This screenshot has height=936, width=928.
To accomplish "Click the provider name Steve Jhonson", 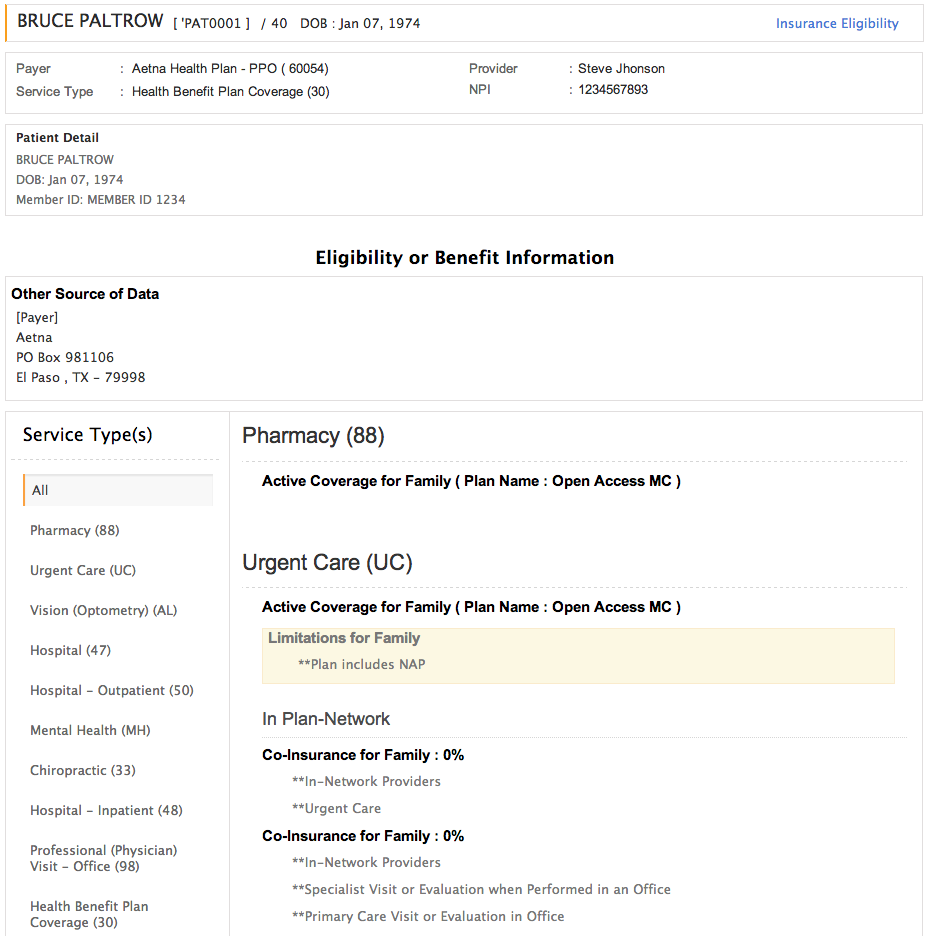I will coord(620,68).
